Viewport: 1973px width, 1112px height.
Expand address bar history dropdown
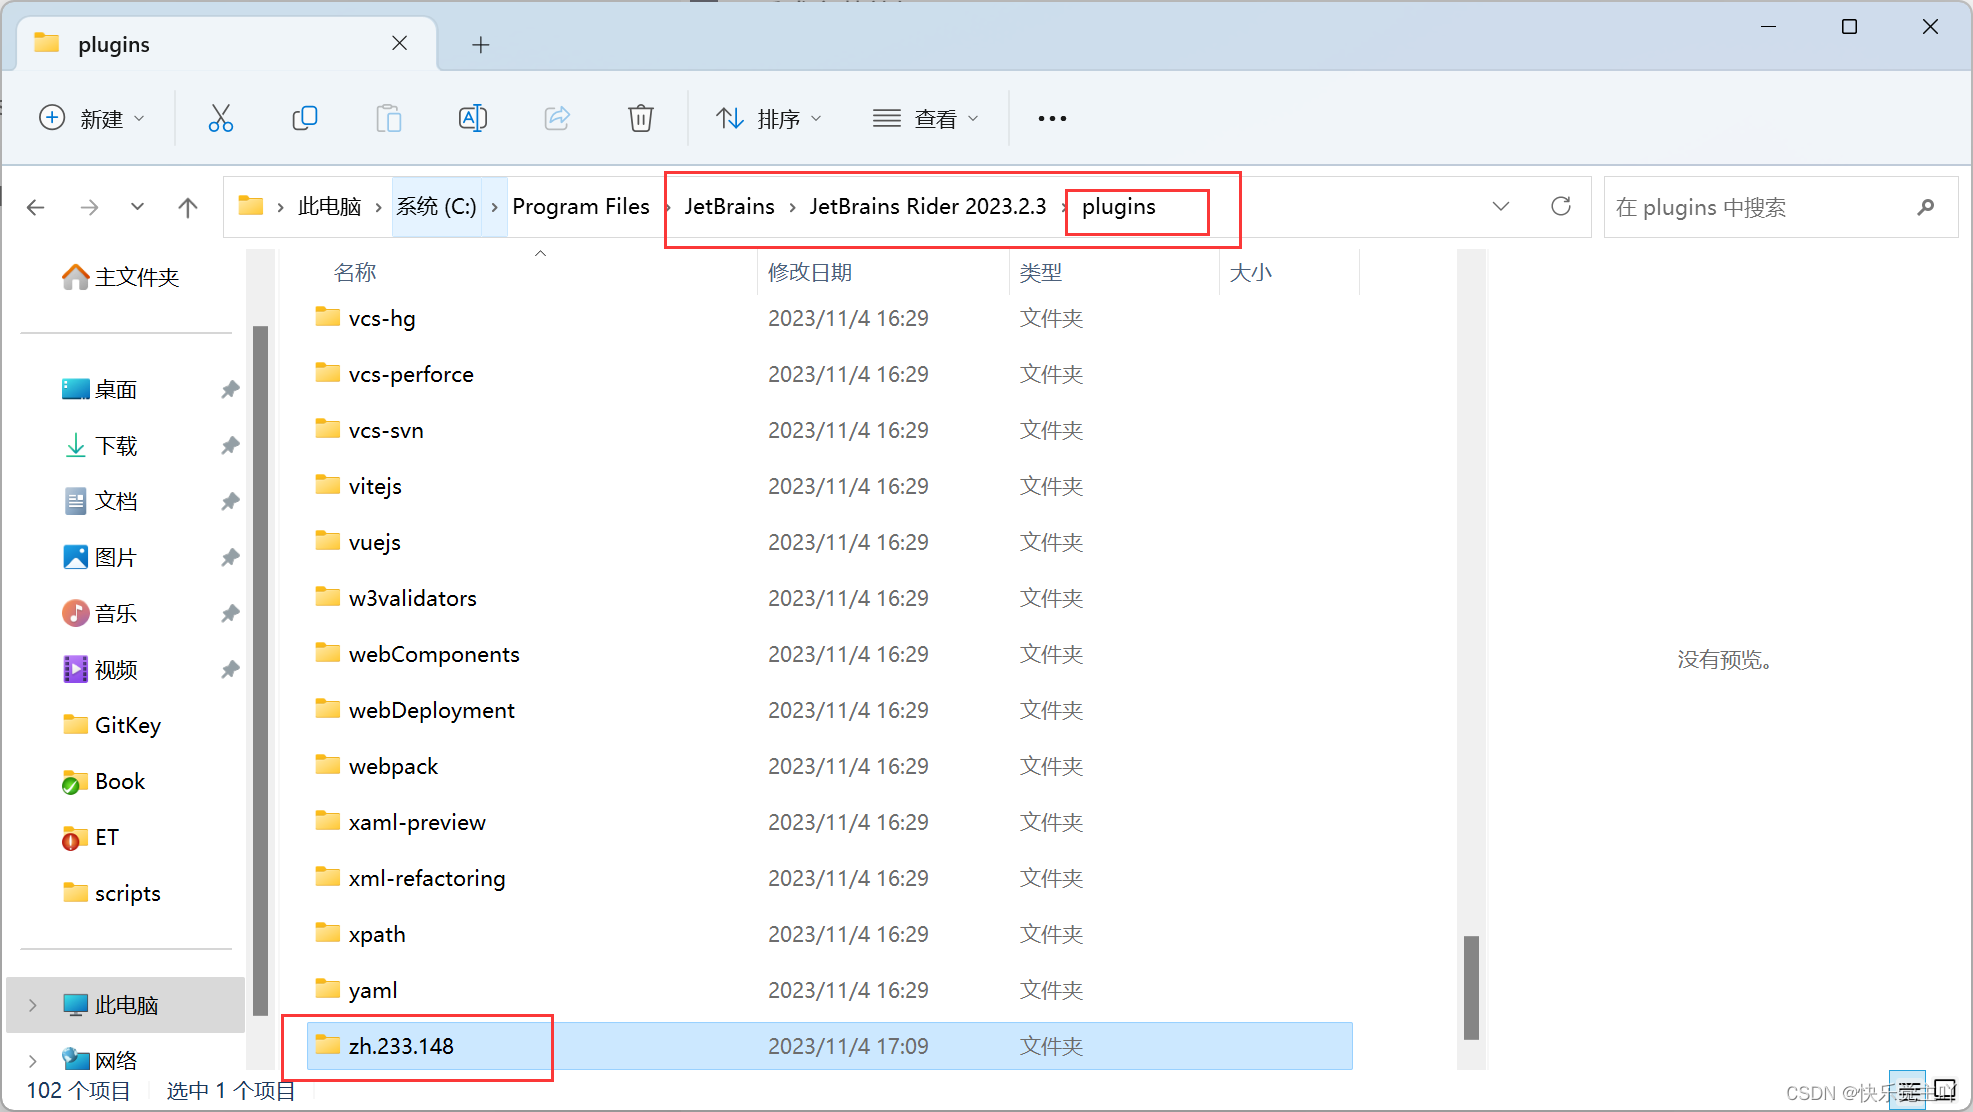point(1500,206)
